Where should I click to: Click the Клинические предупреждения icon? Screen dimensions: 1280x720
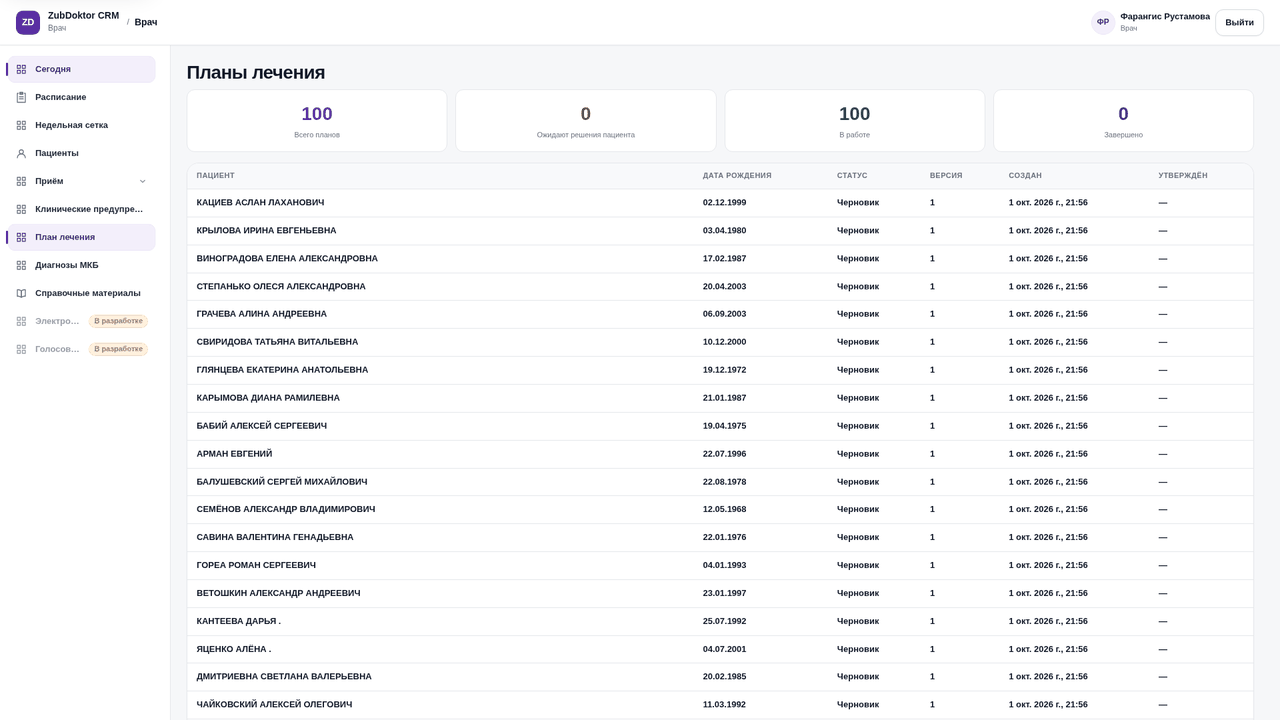[21, 209]
